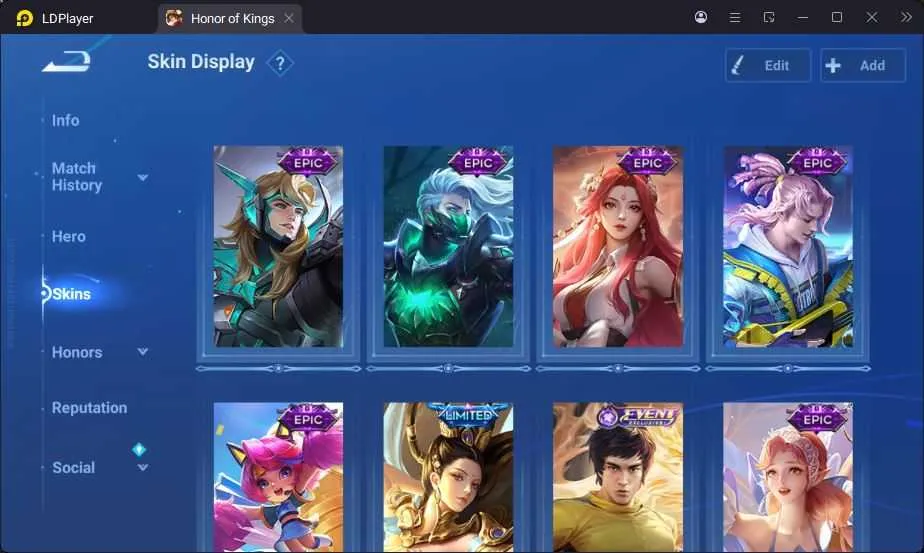Expand LDPlayer side toolbar double-arrow
This screenshot has width=924, height=553.
[x=906, y=17]
